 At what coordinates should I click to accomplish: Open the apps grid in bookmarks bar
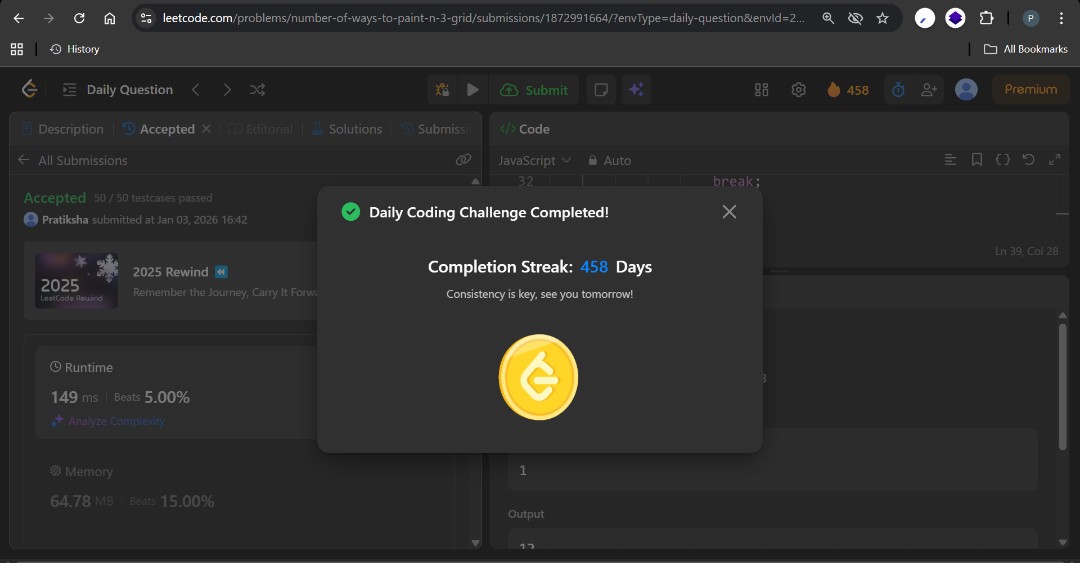[x=17, y=49]
